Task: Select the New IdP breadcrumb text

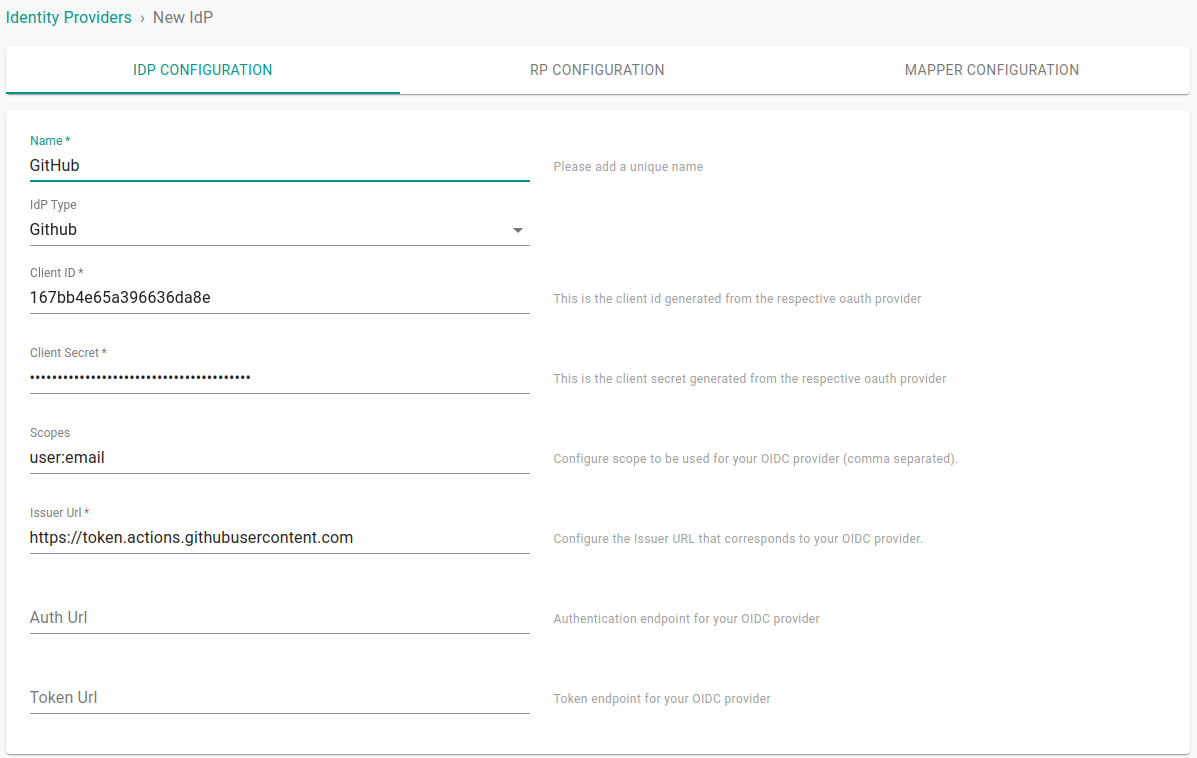Action: (x=182, y=18)
